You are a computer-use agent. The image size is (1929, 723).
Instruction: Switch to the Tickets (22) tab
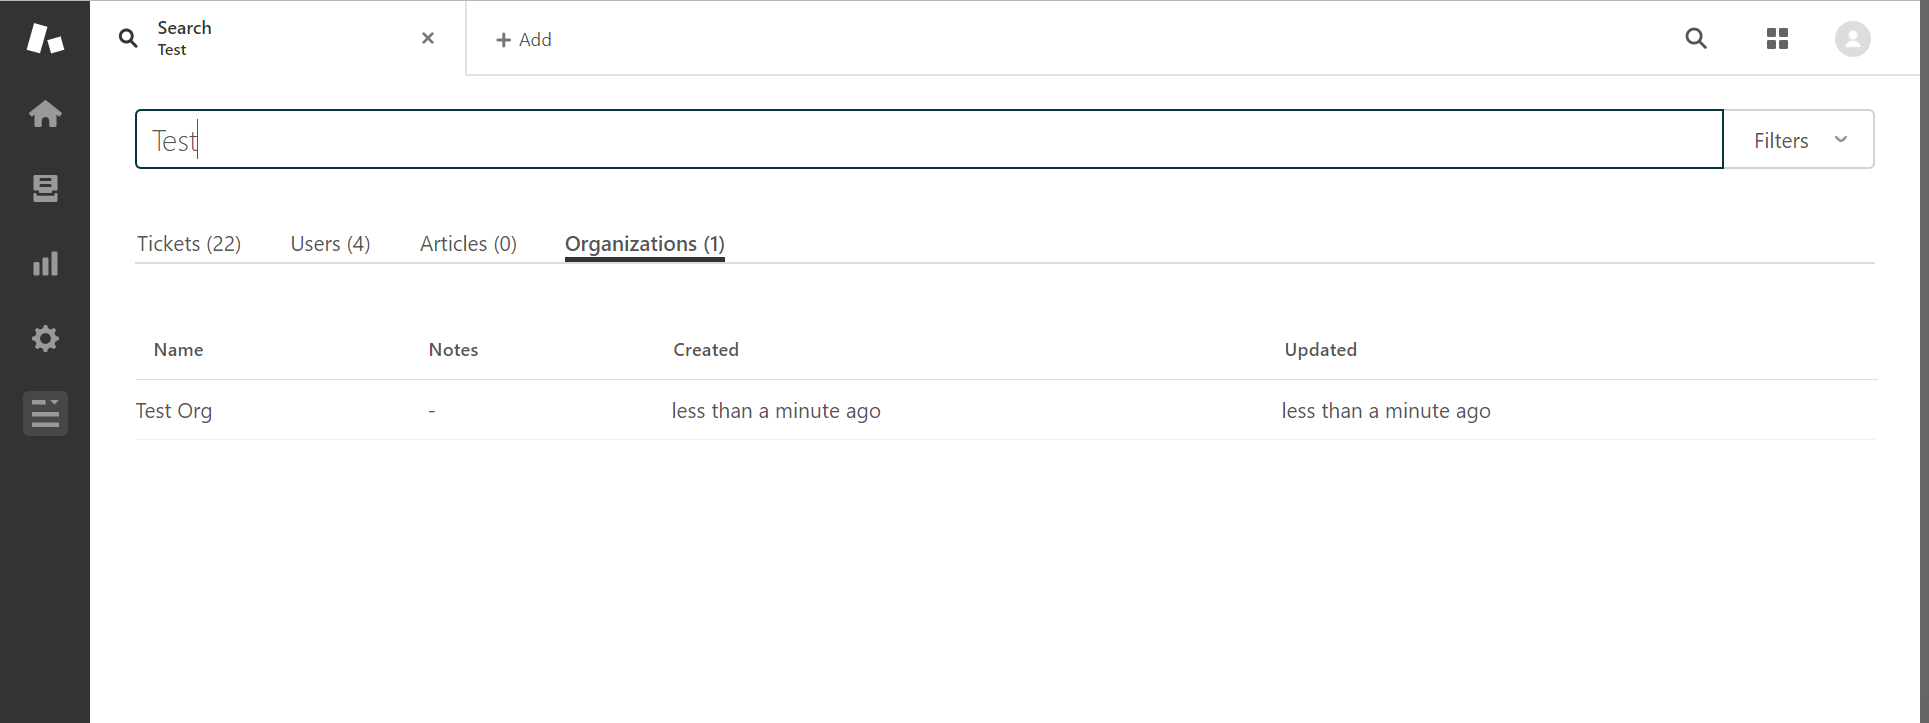pos(189,244)
